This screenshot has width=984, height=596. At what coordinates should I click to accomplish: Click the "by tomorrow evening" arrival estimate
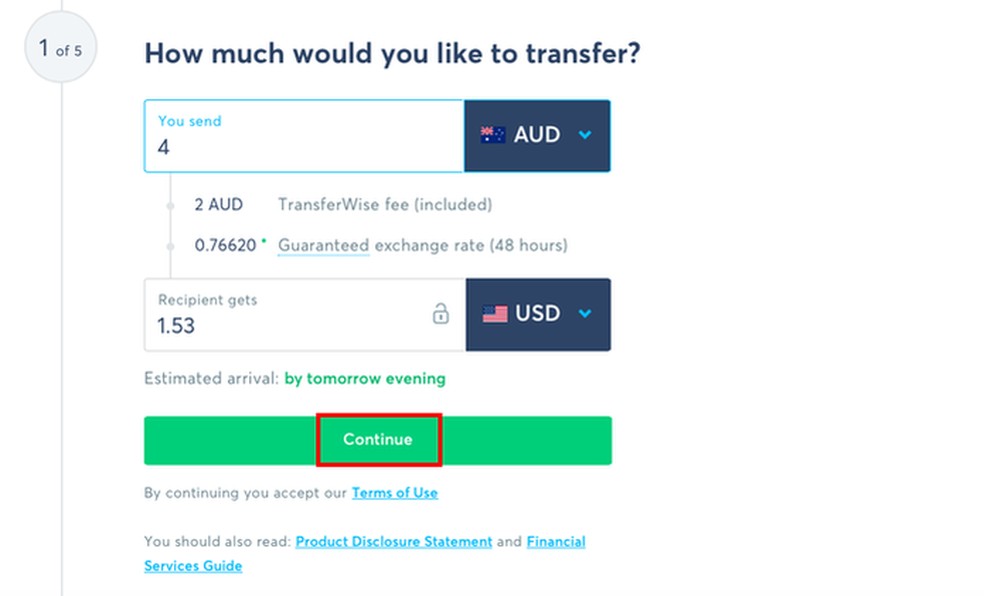coord(365,379)
